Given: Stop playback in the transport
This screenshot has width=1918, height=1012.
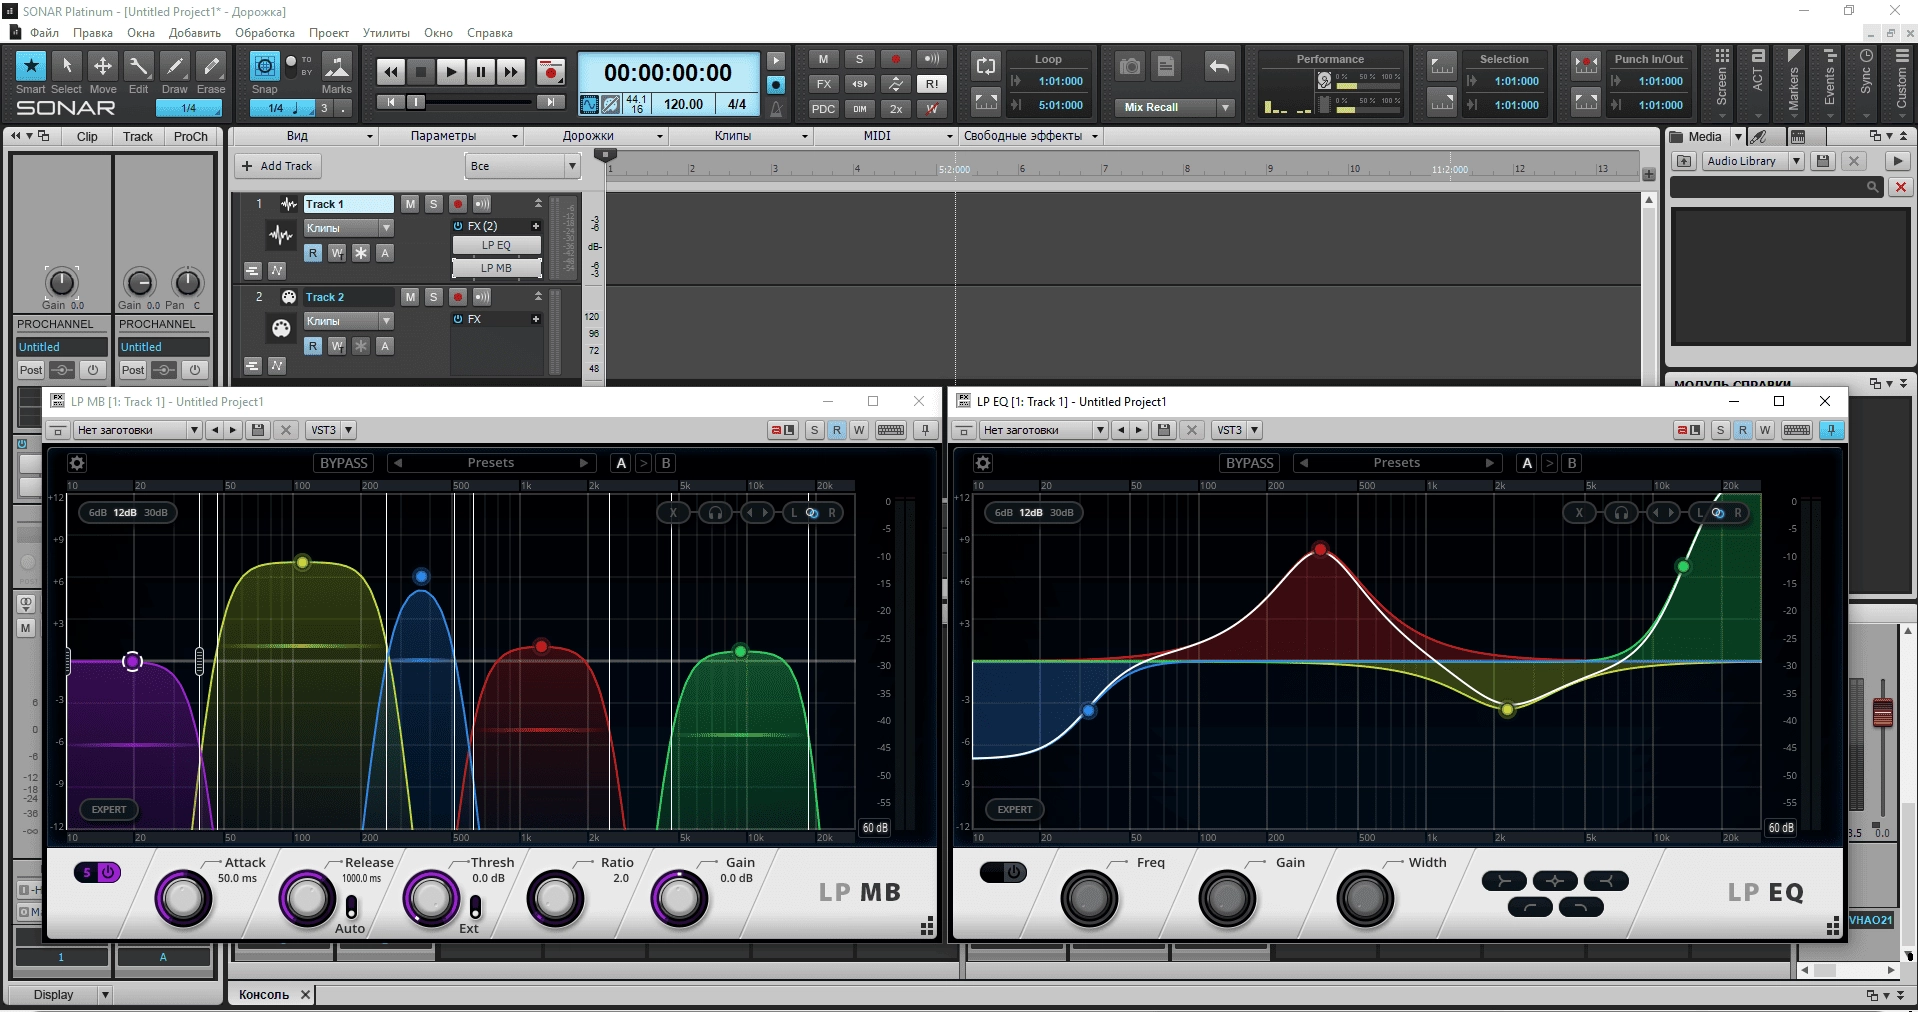Looking at the screenshot, I should pyautogui.click(x=421, y=72).
